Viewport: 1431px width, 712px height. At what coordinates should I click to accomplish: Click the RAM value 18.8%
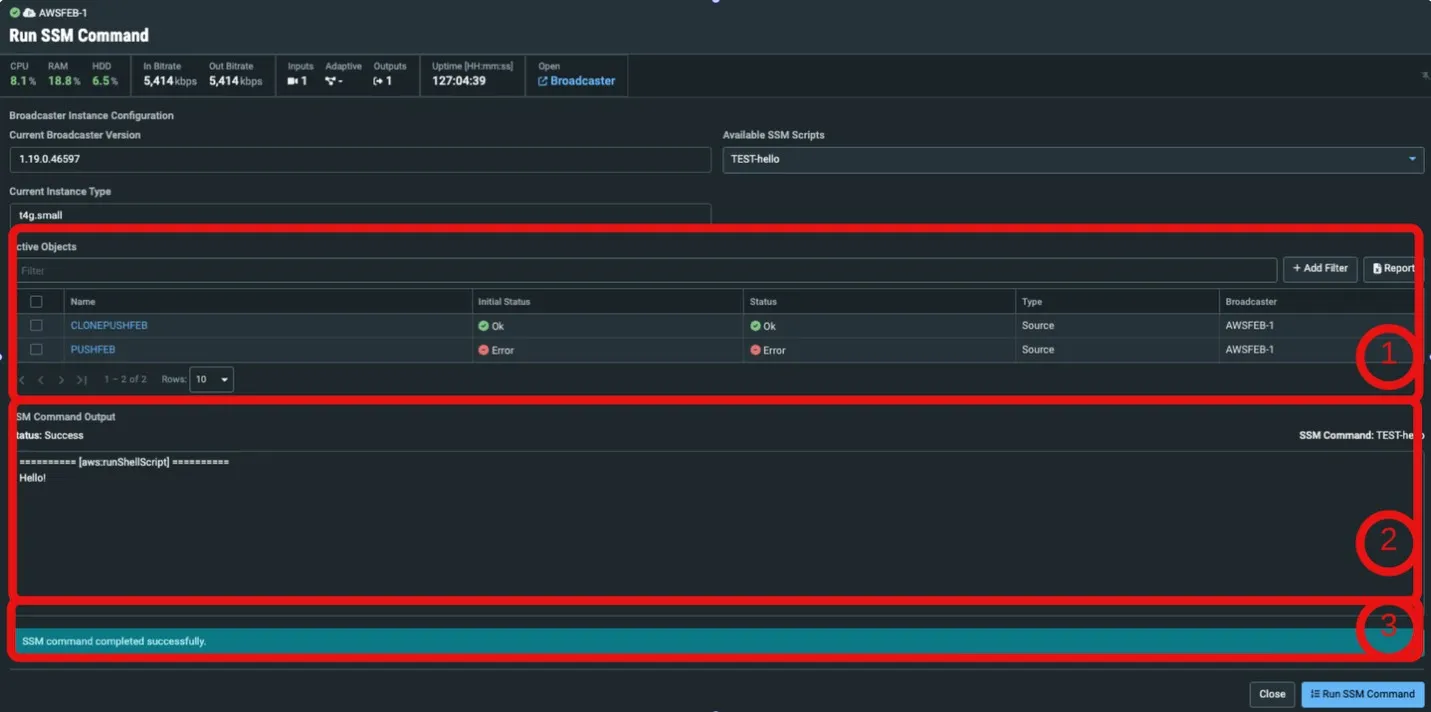click(x=62, y=81)
